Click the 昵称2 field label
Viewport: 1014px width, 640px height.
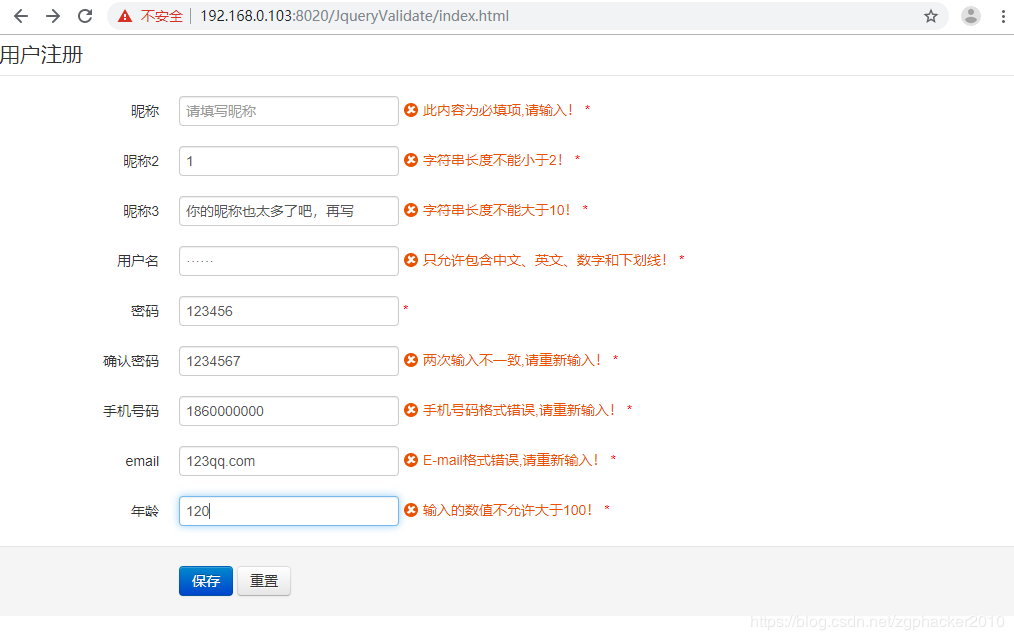141,161
